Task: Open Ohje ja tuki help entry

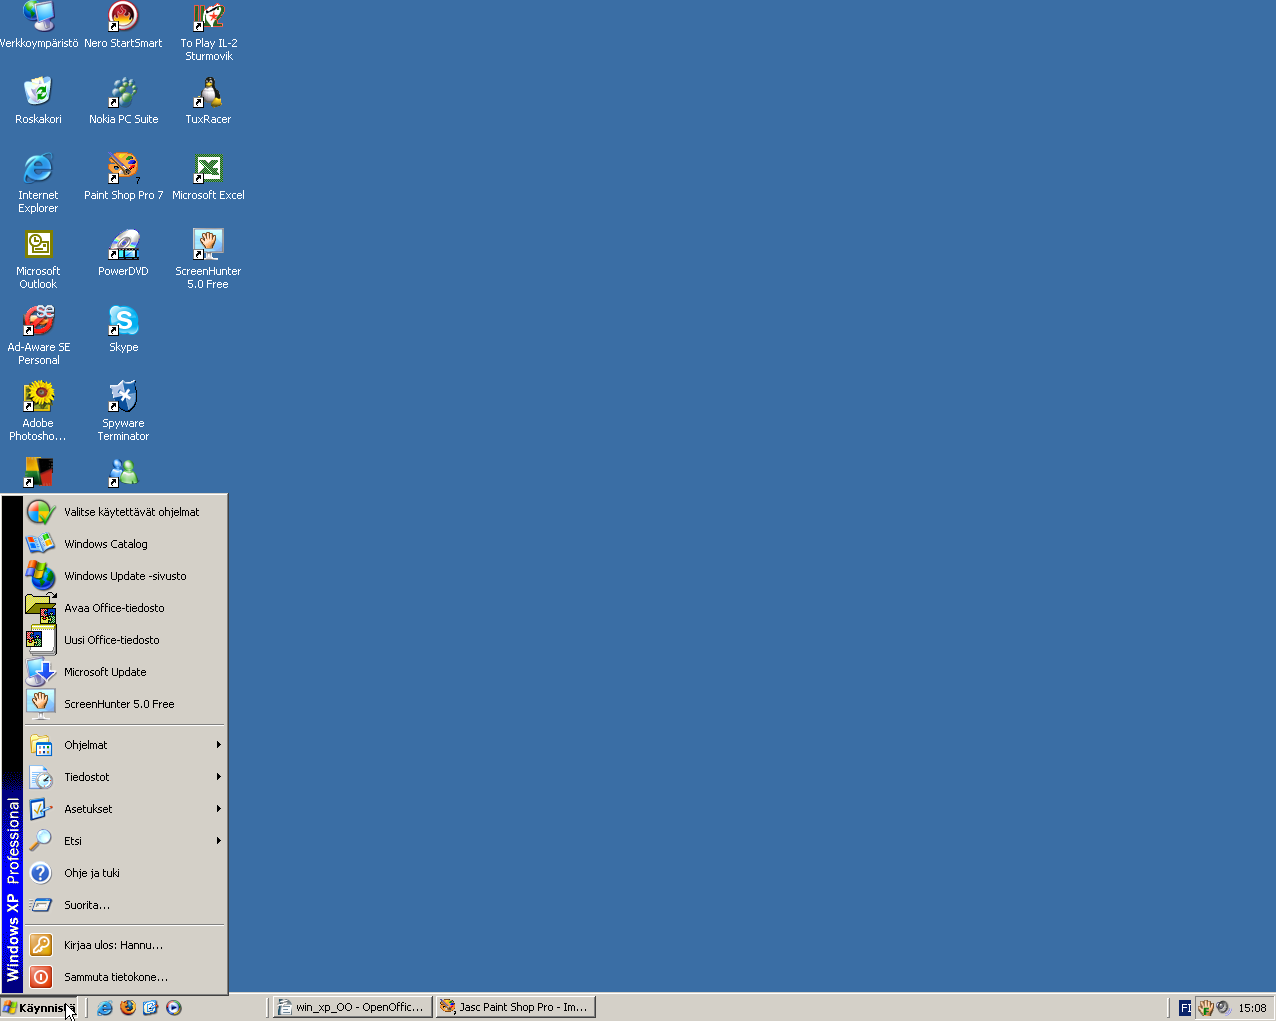Action: 126,873
